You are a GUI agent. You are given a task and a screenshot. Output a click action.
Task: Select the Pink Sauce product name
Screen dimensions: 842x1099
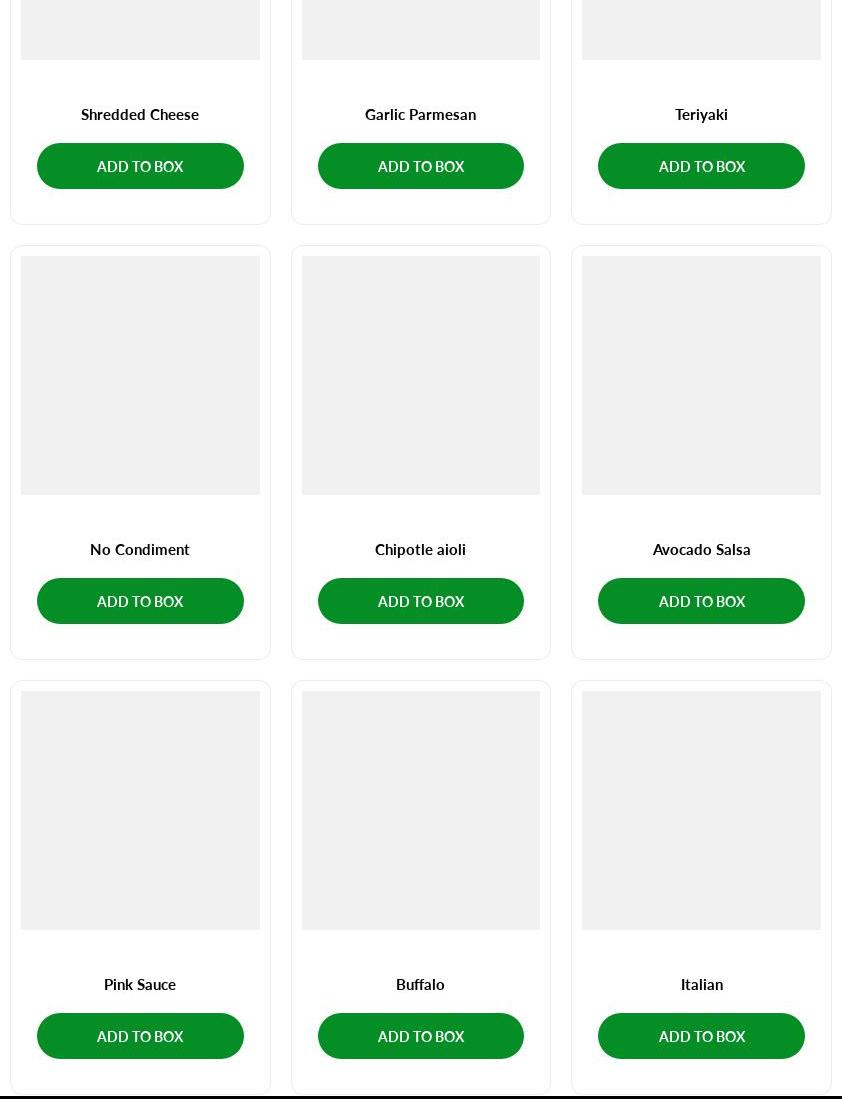[140, 985]
